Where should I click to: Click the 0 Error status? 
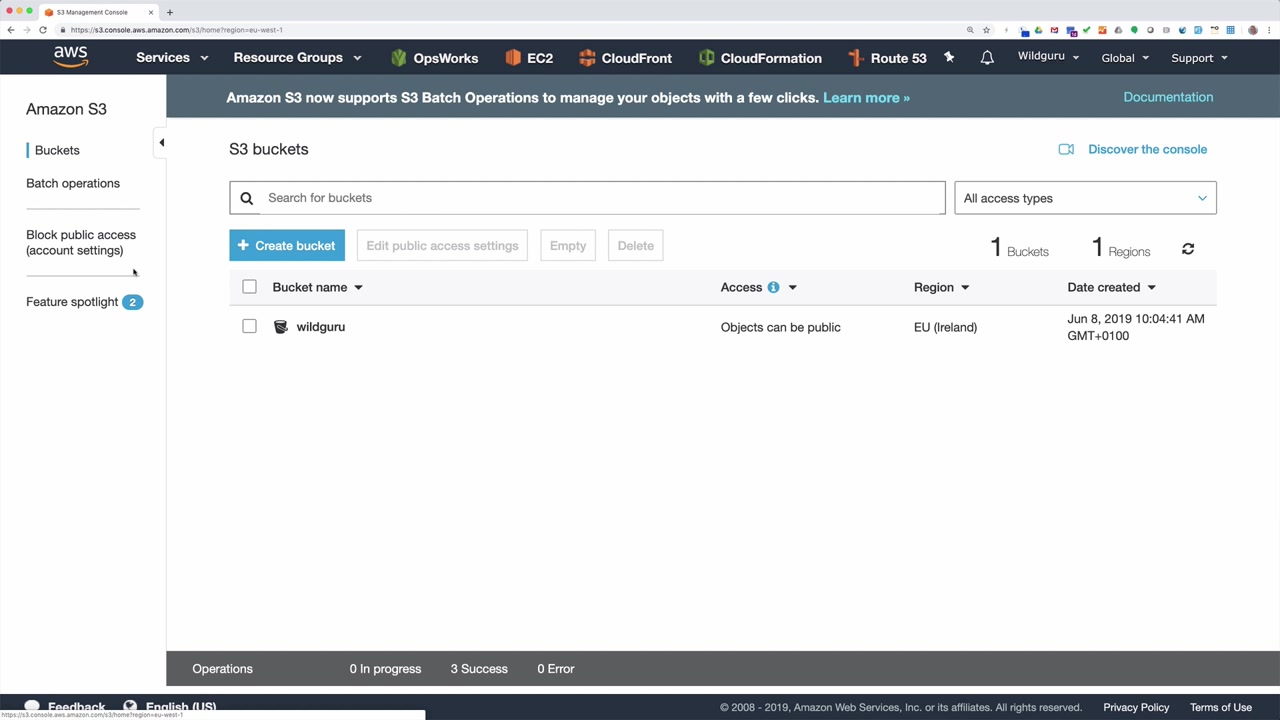556,669
